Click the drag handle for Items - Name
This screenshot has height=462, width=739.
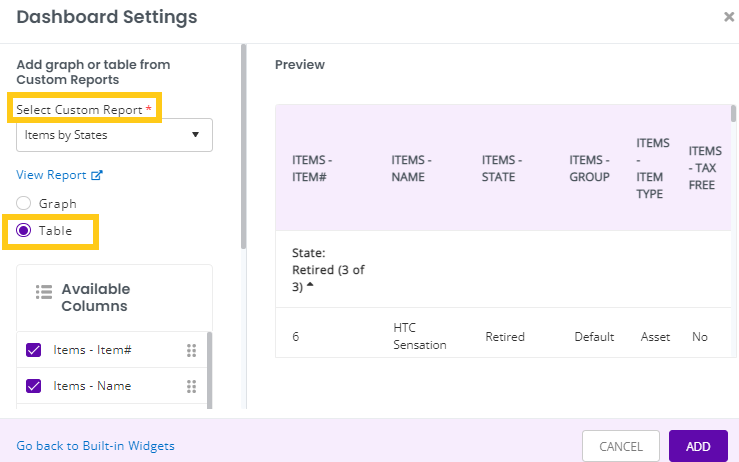(191, 387)
